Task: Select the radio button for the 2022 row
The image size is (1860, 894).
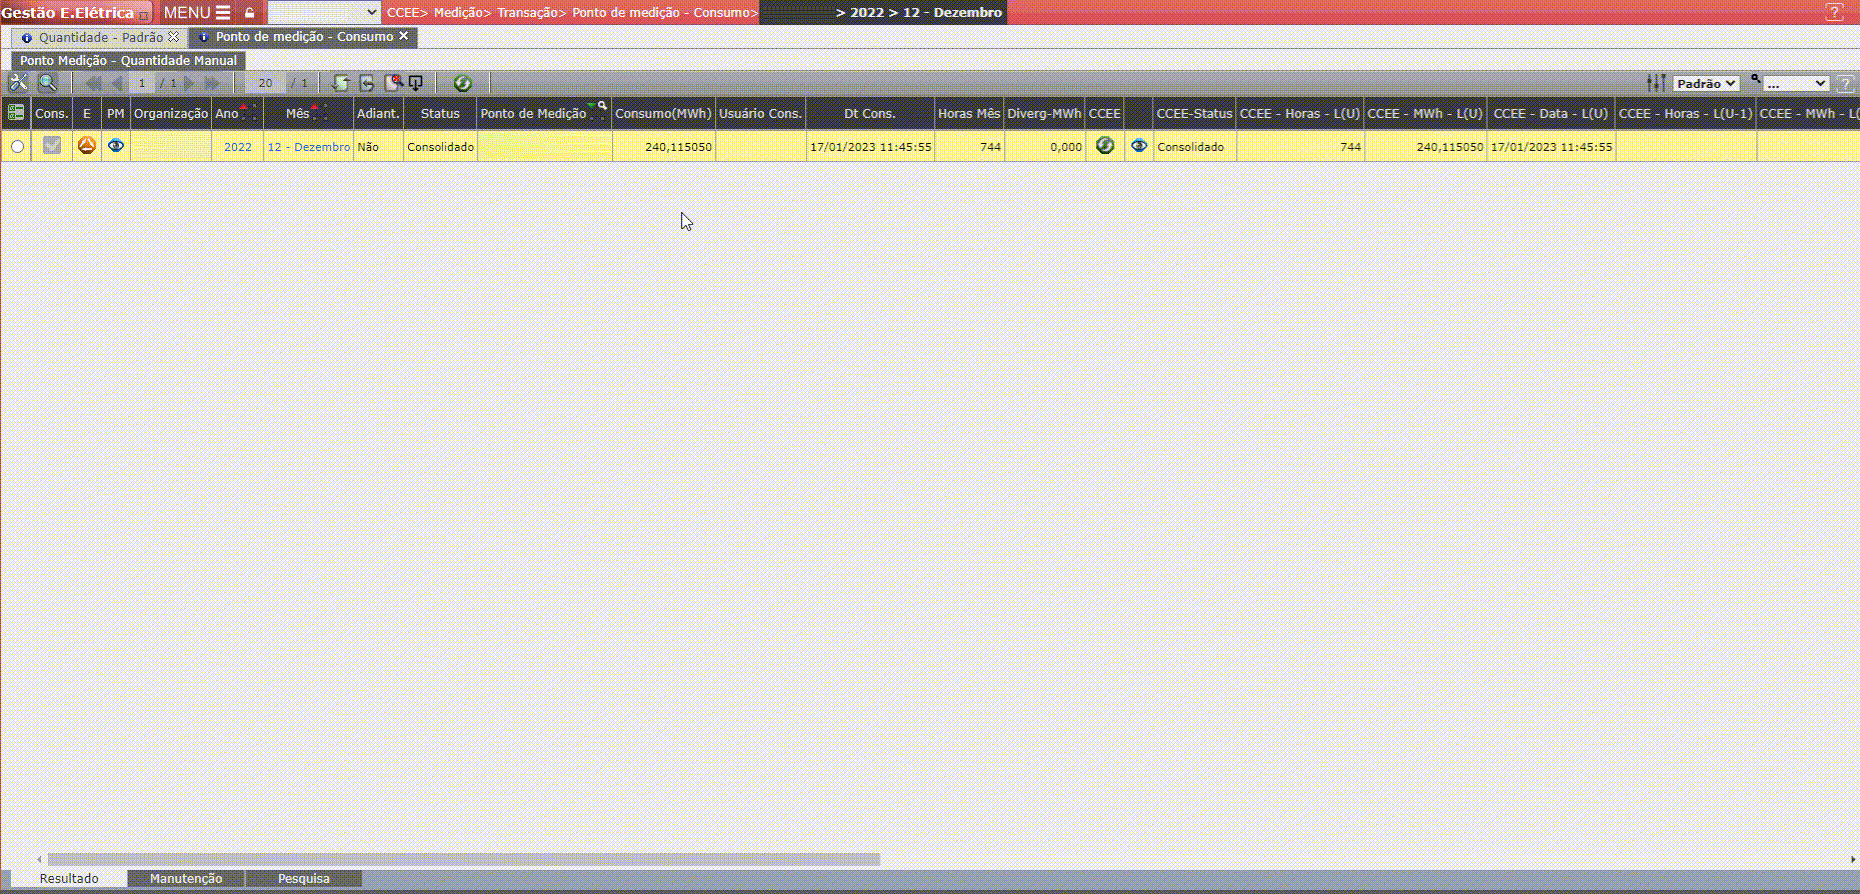Action: coord(17,147)
